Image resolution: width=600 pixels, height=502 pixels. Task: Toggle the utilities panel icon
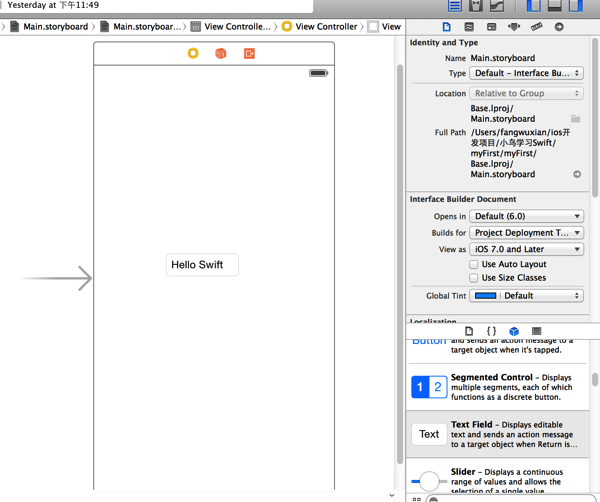point(576,5)
